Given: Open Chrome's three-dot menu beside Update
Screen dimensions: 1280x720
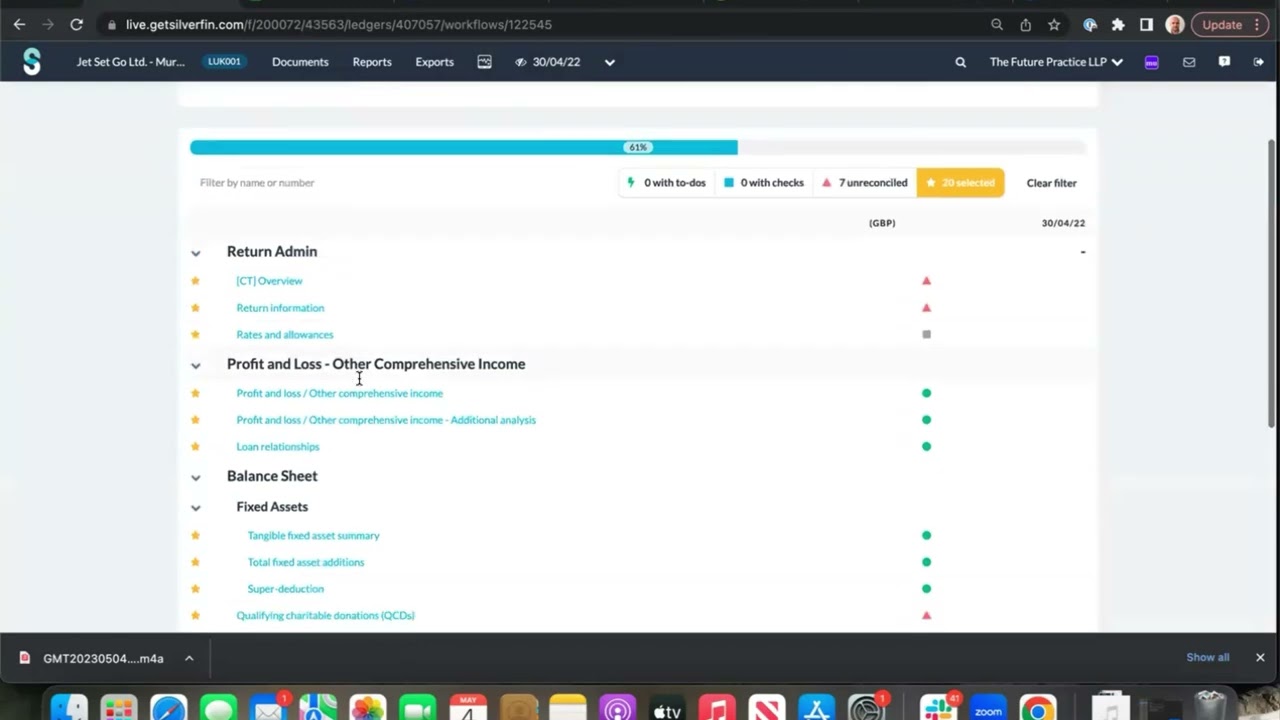Looking at the screenshot, I should click(1257, 24).
